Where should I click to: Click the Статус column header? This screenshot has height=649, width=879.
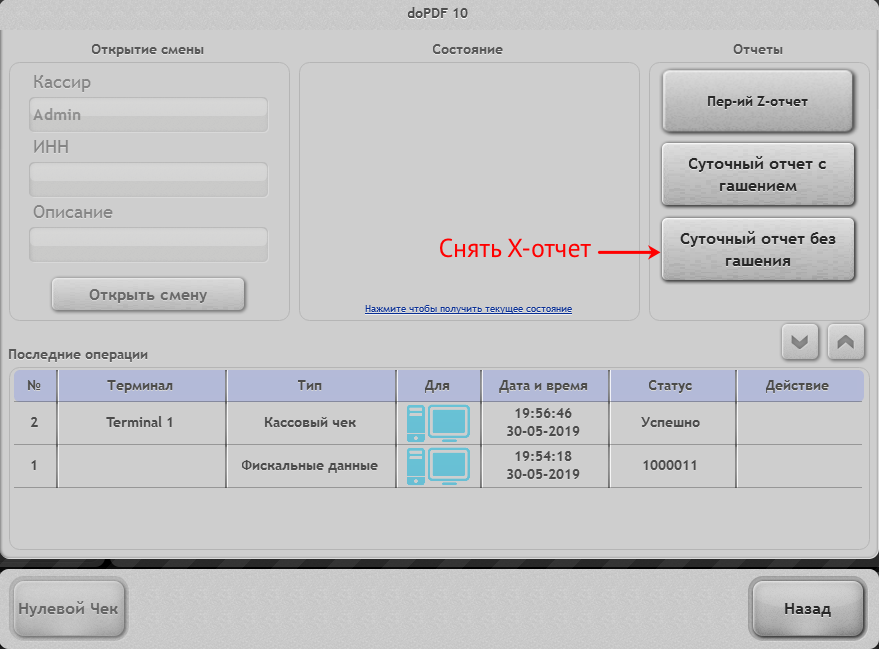(x=672, y=386)
